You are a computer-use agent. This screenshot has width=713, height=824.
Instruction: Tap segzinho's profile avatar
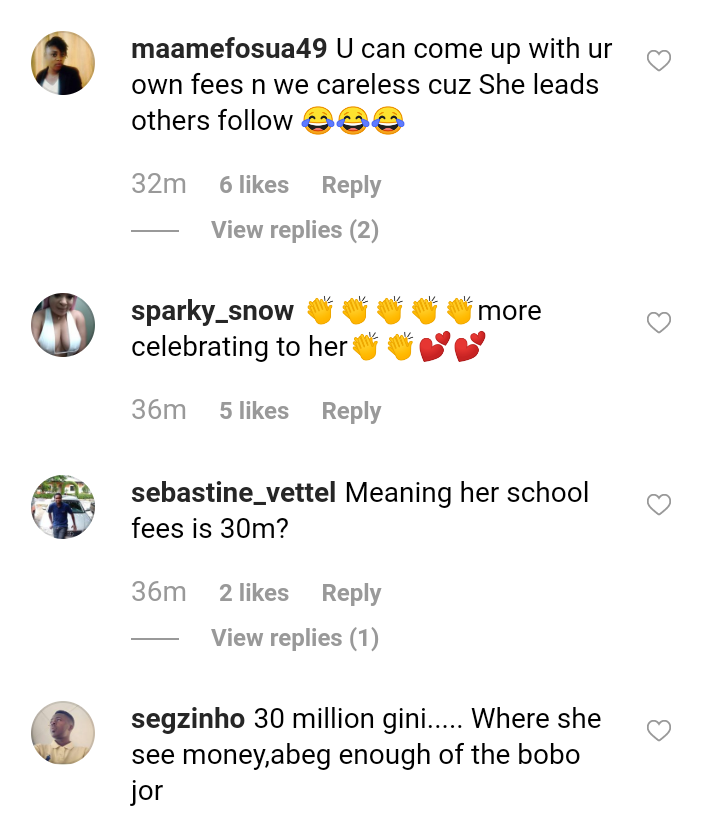tap(63, 733)
